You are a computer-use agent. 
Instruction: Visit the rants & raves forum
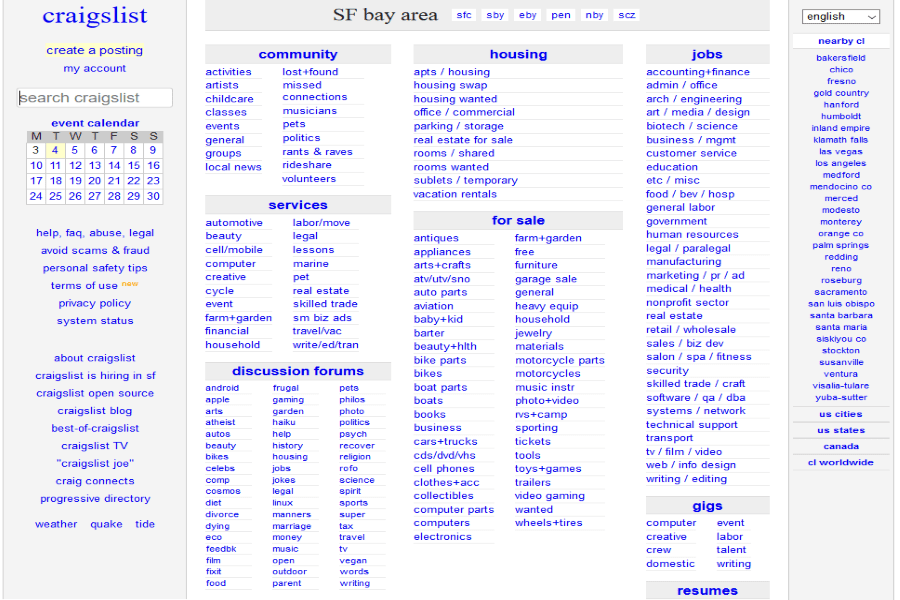point(318,150)
